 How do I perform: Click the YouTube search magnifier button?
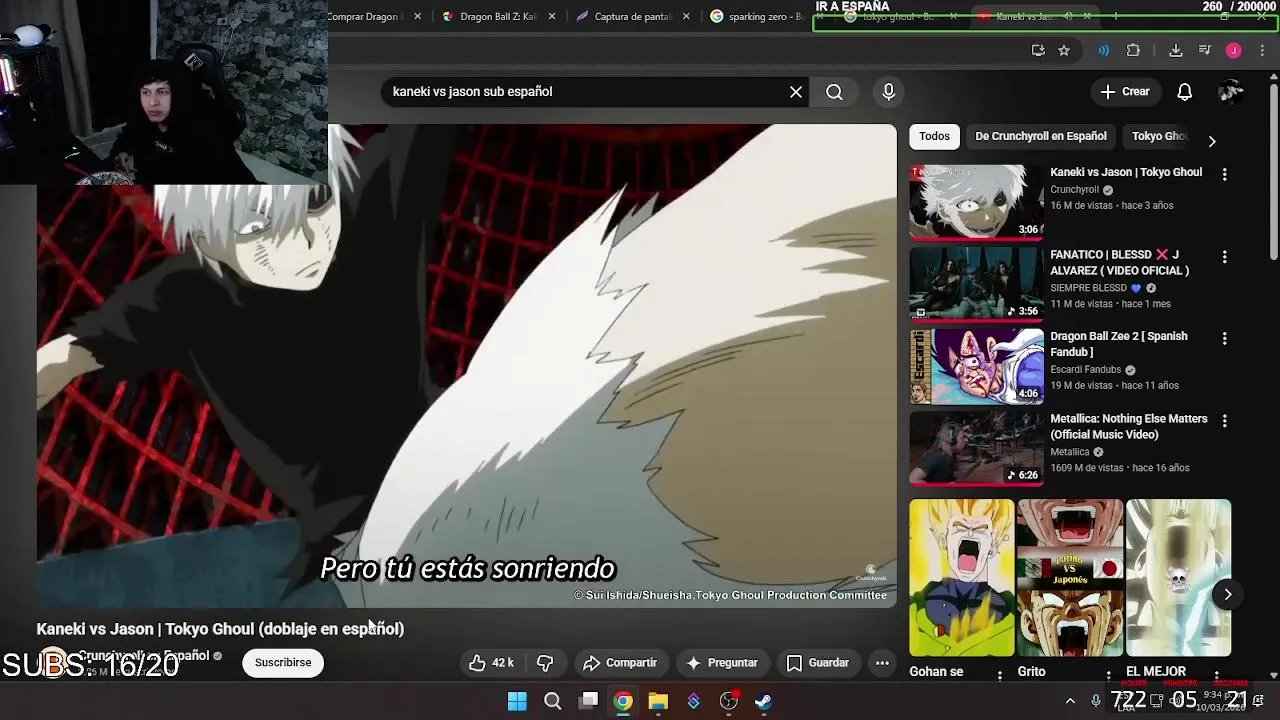(834, 92)
